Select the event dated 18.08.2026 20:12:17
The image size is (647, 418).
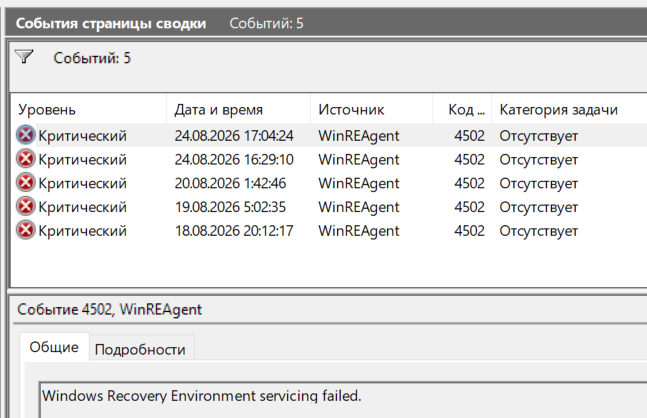pos(329,231)
